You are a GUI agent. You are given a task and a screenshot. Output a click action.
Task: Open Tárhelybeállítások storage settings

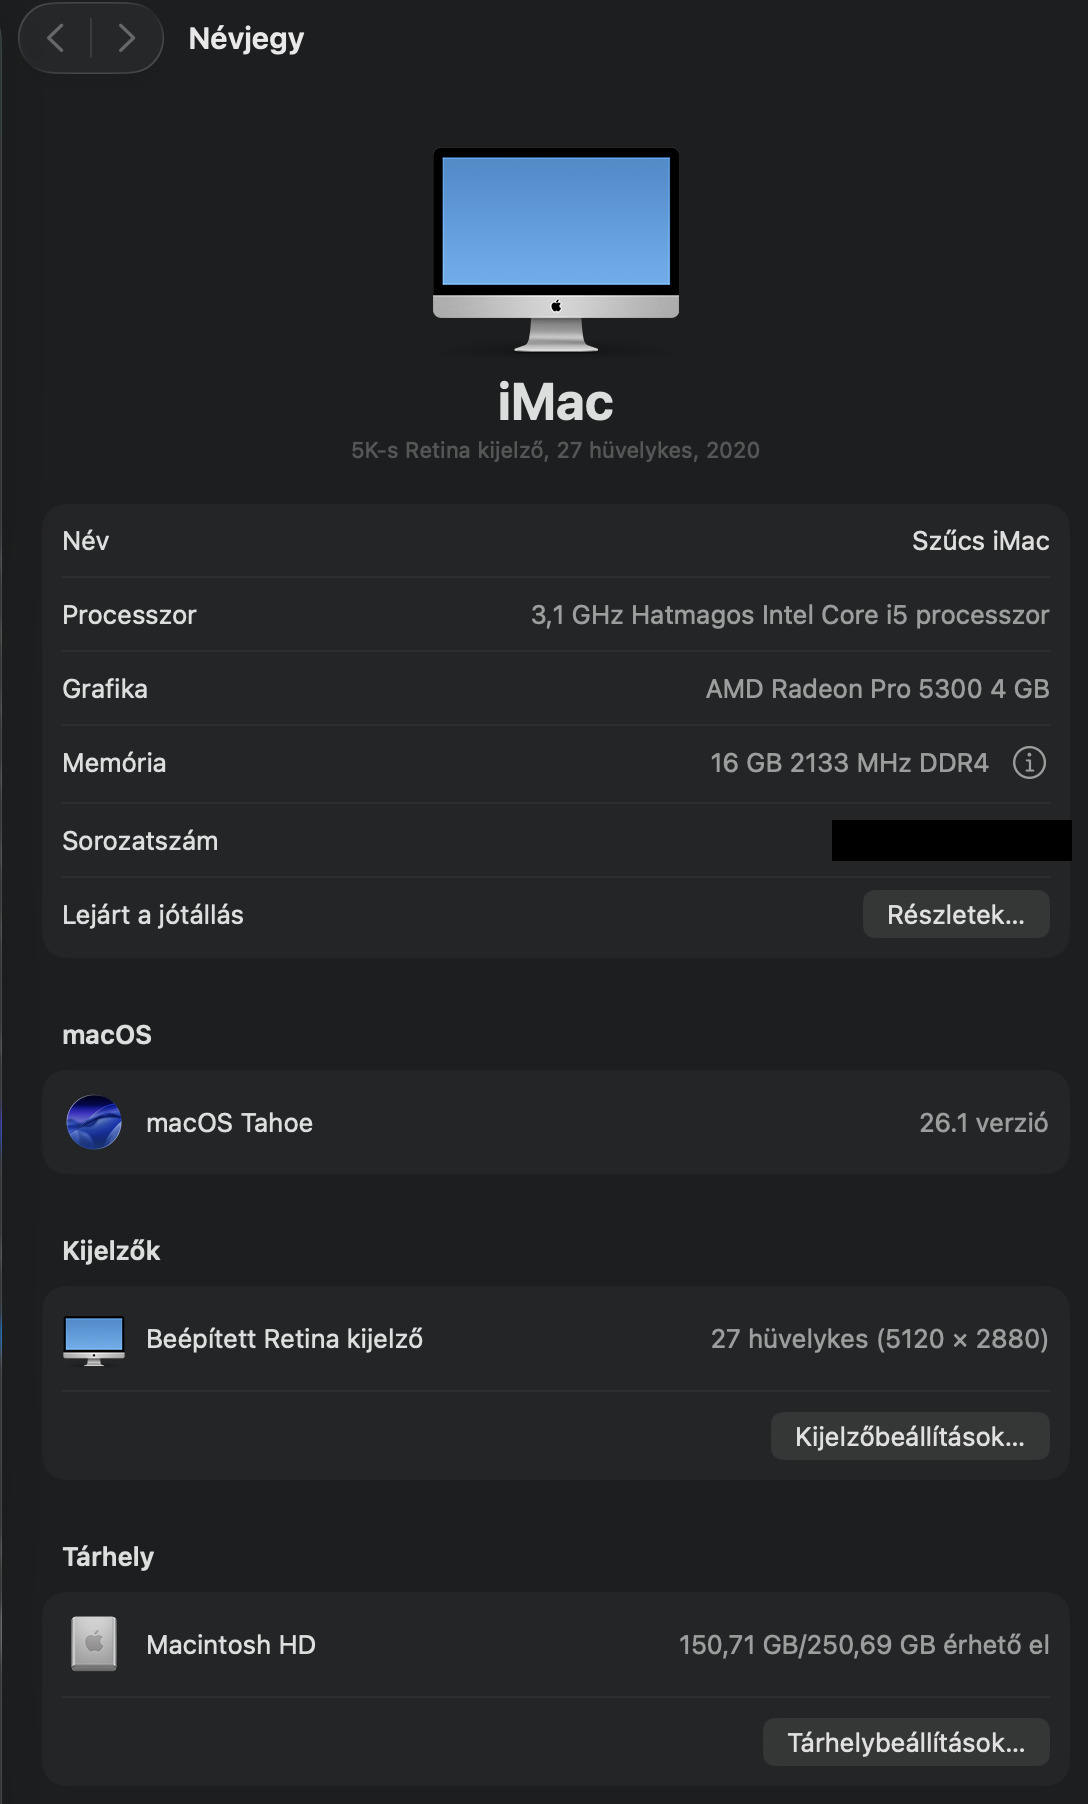tap(905, 1743)
